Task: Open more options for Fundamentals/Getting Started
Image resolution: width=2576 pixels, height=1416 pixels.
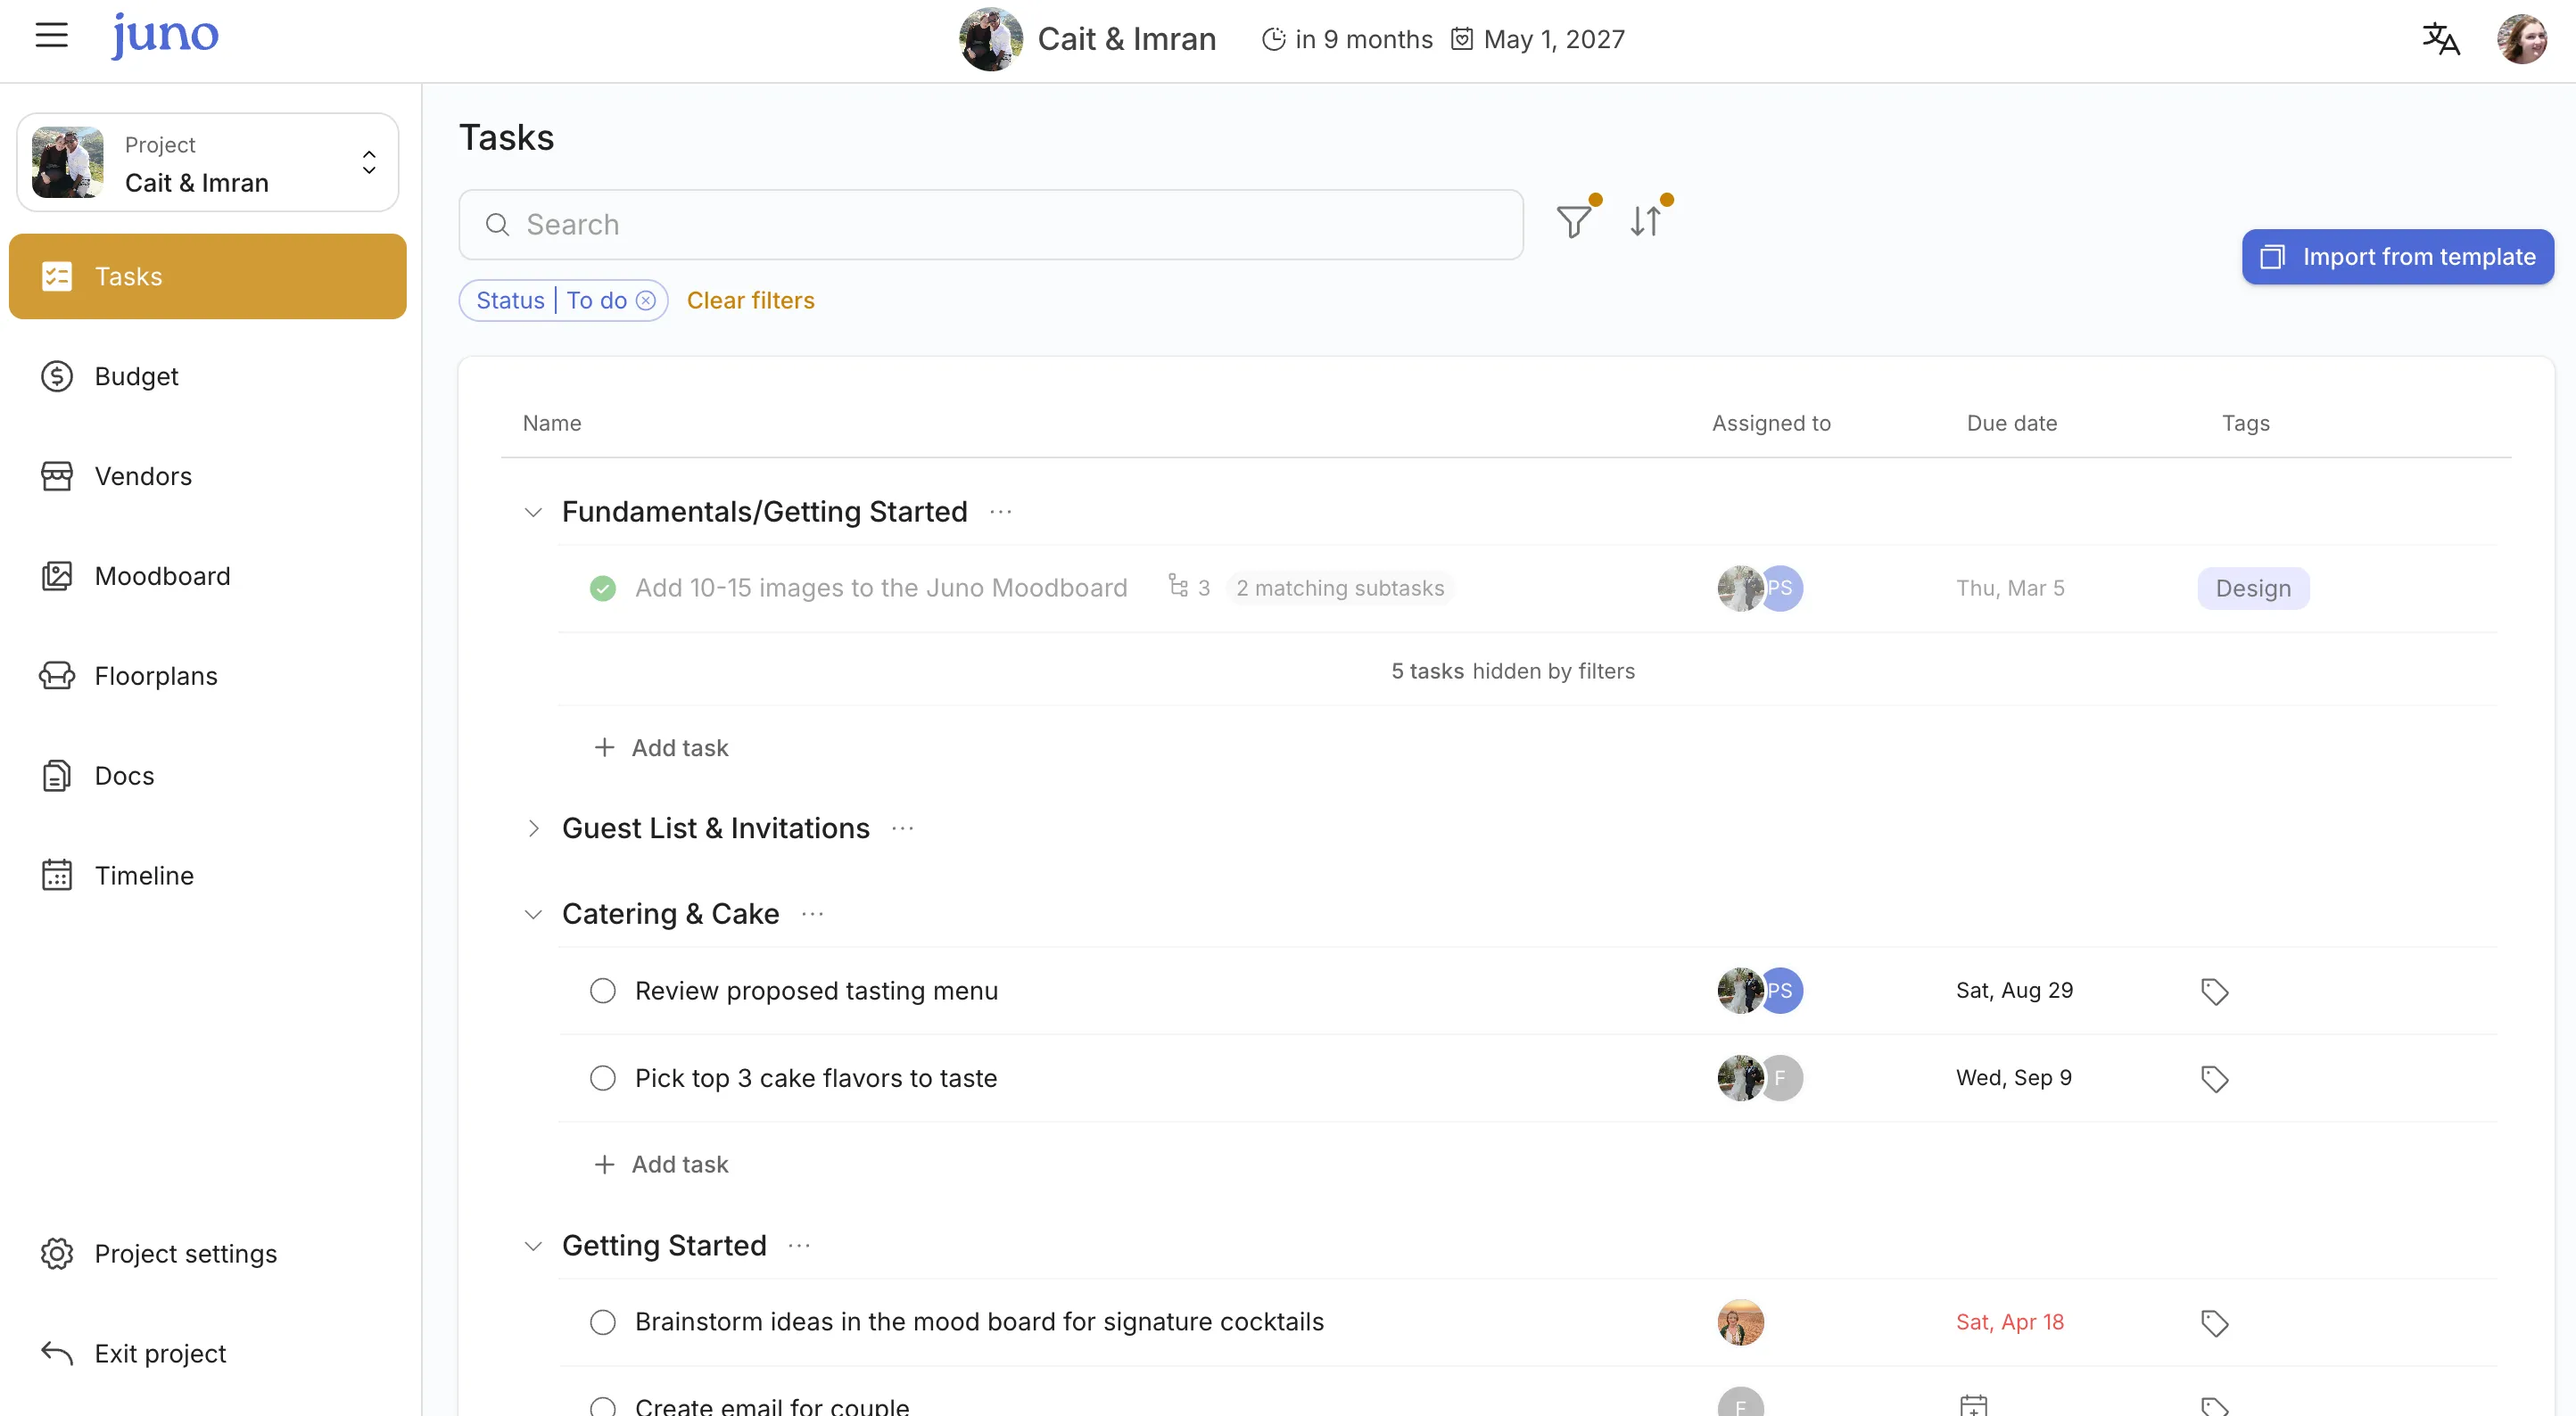Action: (1000, 512)
